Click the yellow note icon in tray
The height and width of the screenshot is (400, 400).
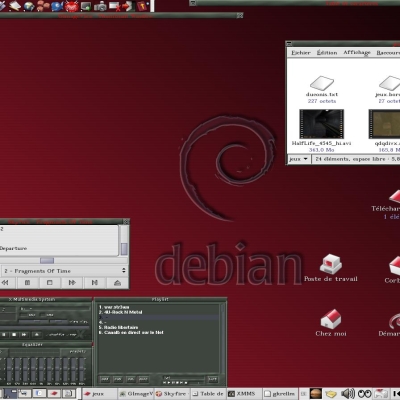332,394
